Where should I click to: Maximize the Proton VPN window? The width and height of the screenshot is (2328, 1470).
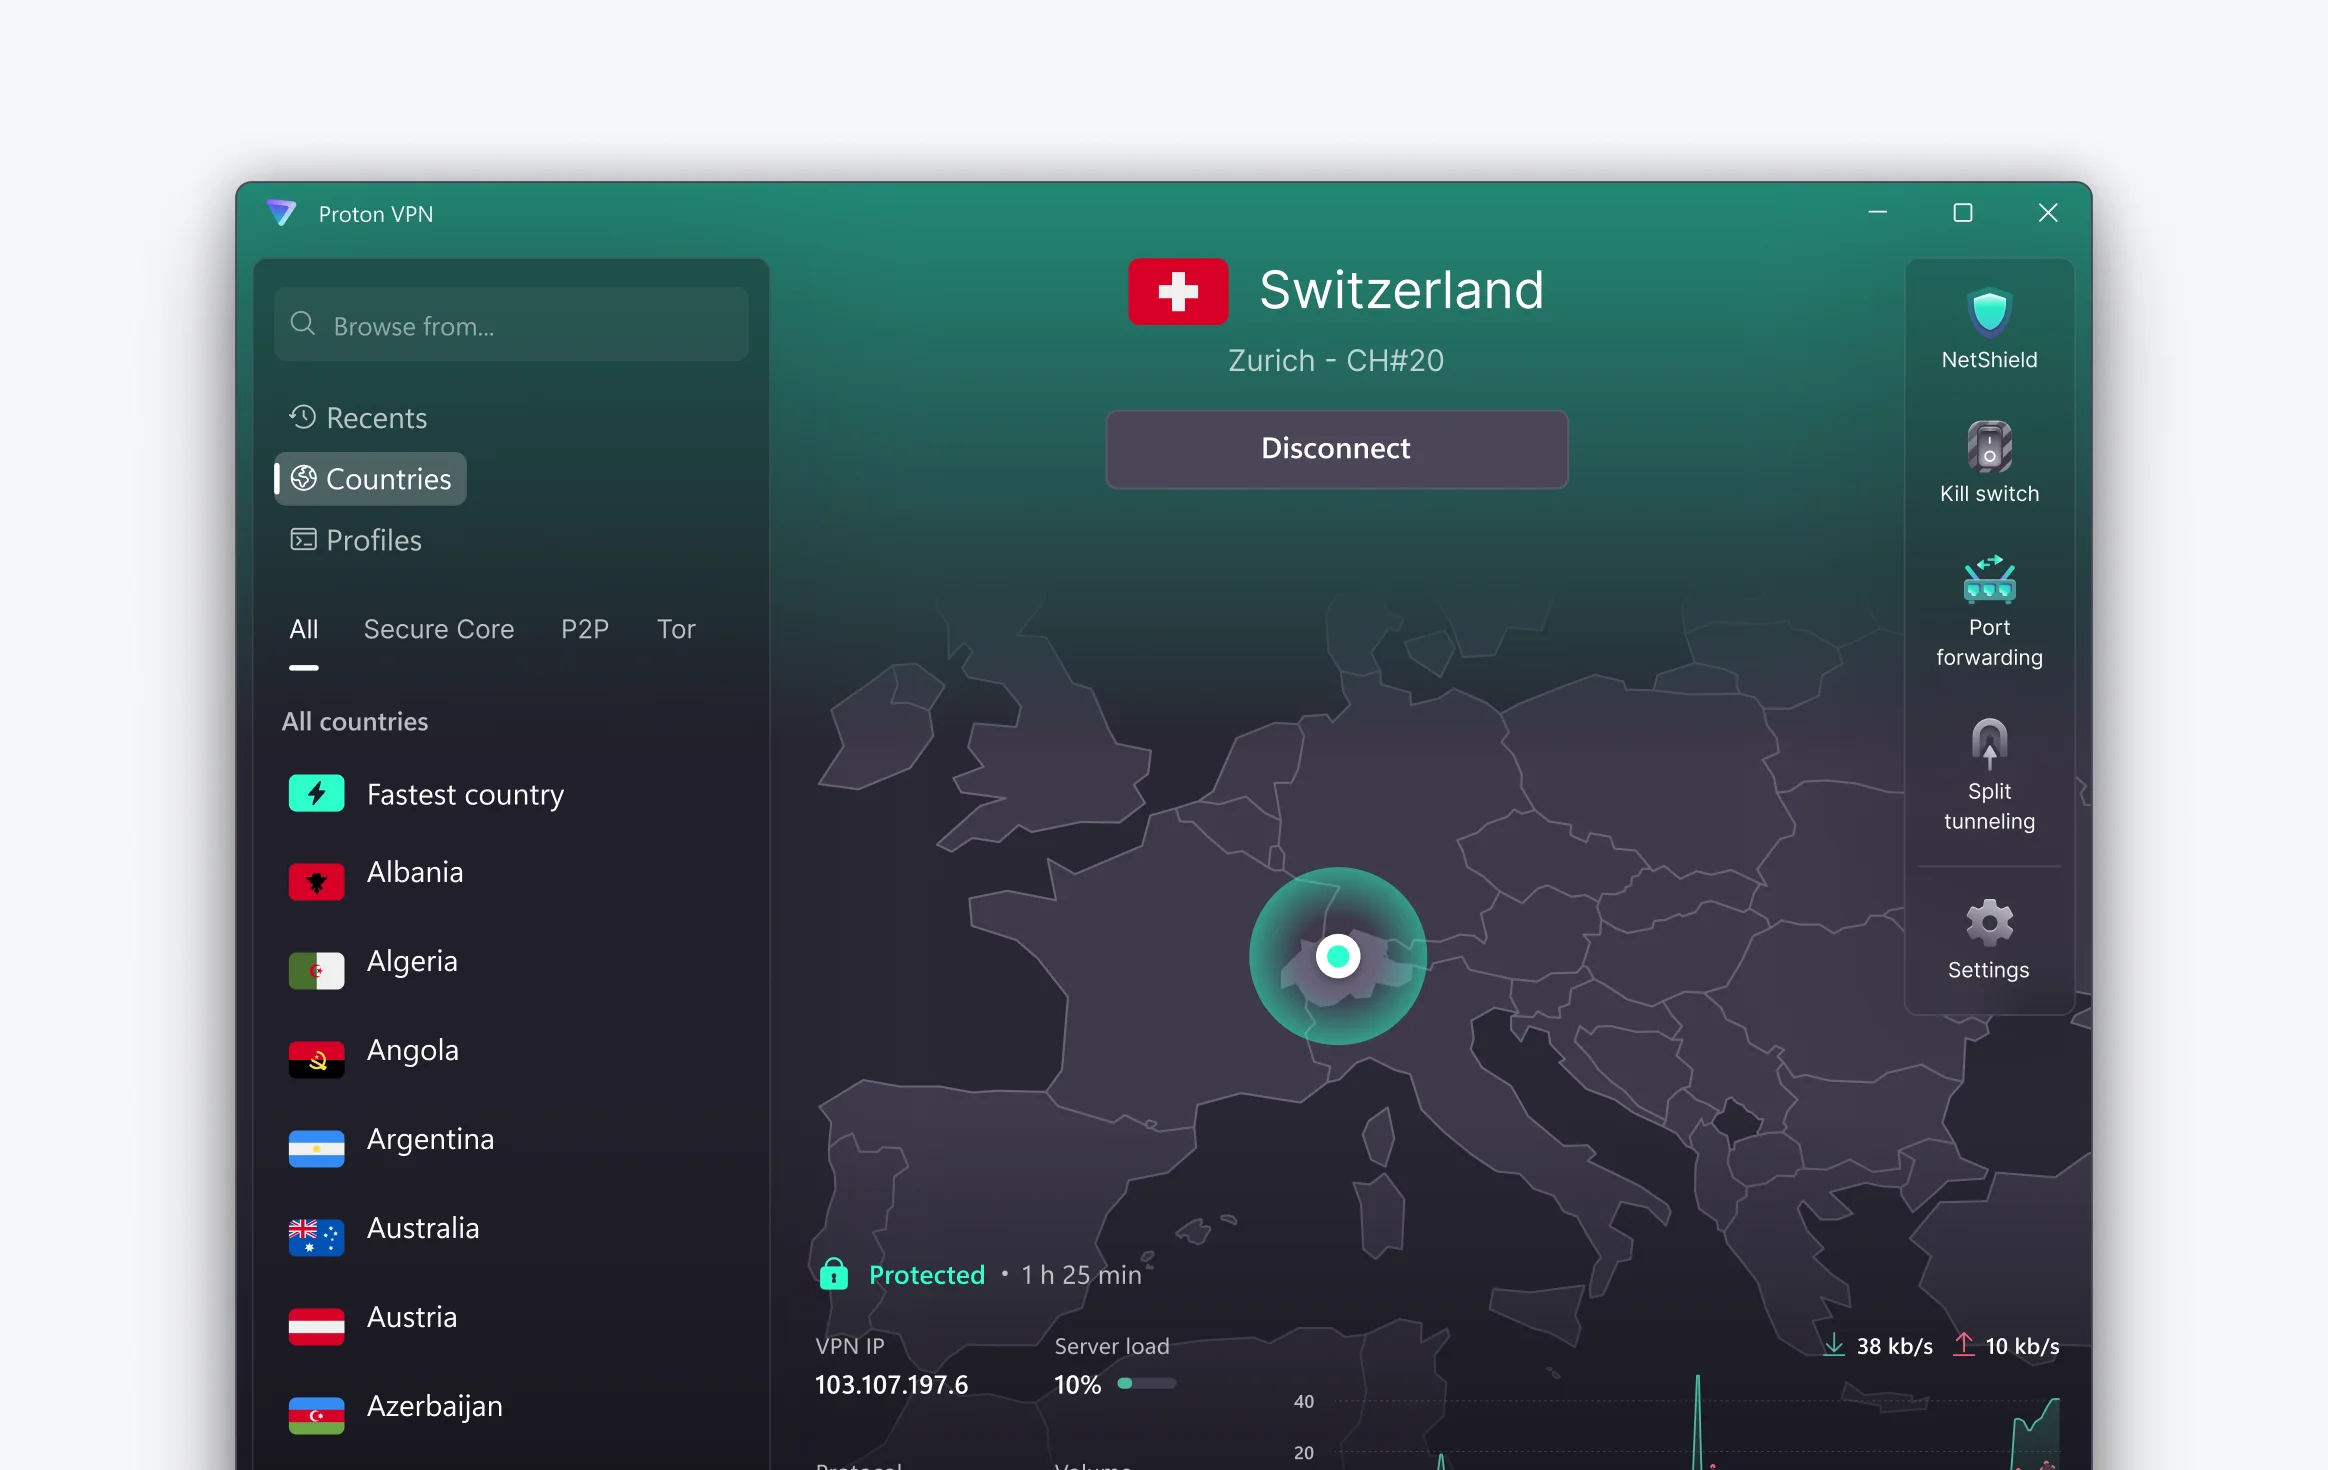click(x=1963, y=213)
